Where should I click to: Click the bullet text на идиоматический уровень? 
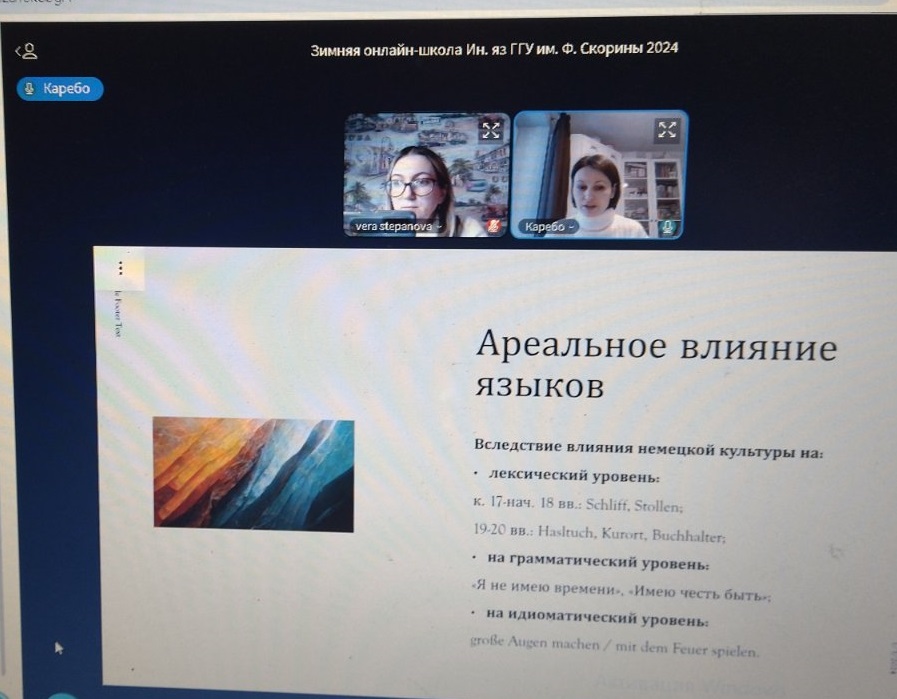coord(597,621)
